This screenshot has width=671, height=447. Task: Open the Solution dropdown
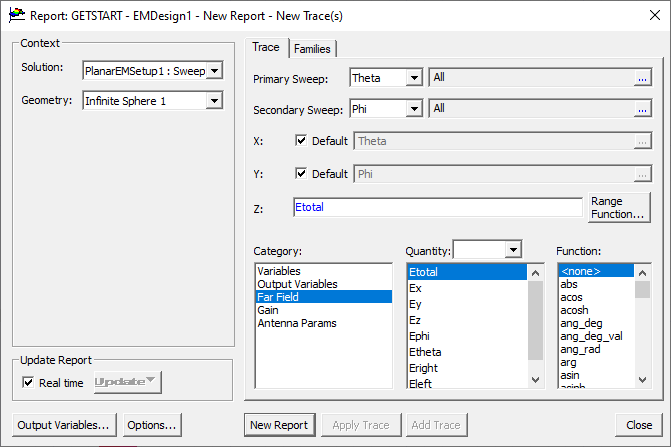tap(214, 71)
